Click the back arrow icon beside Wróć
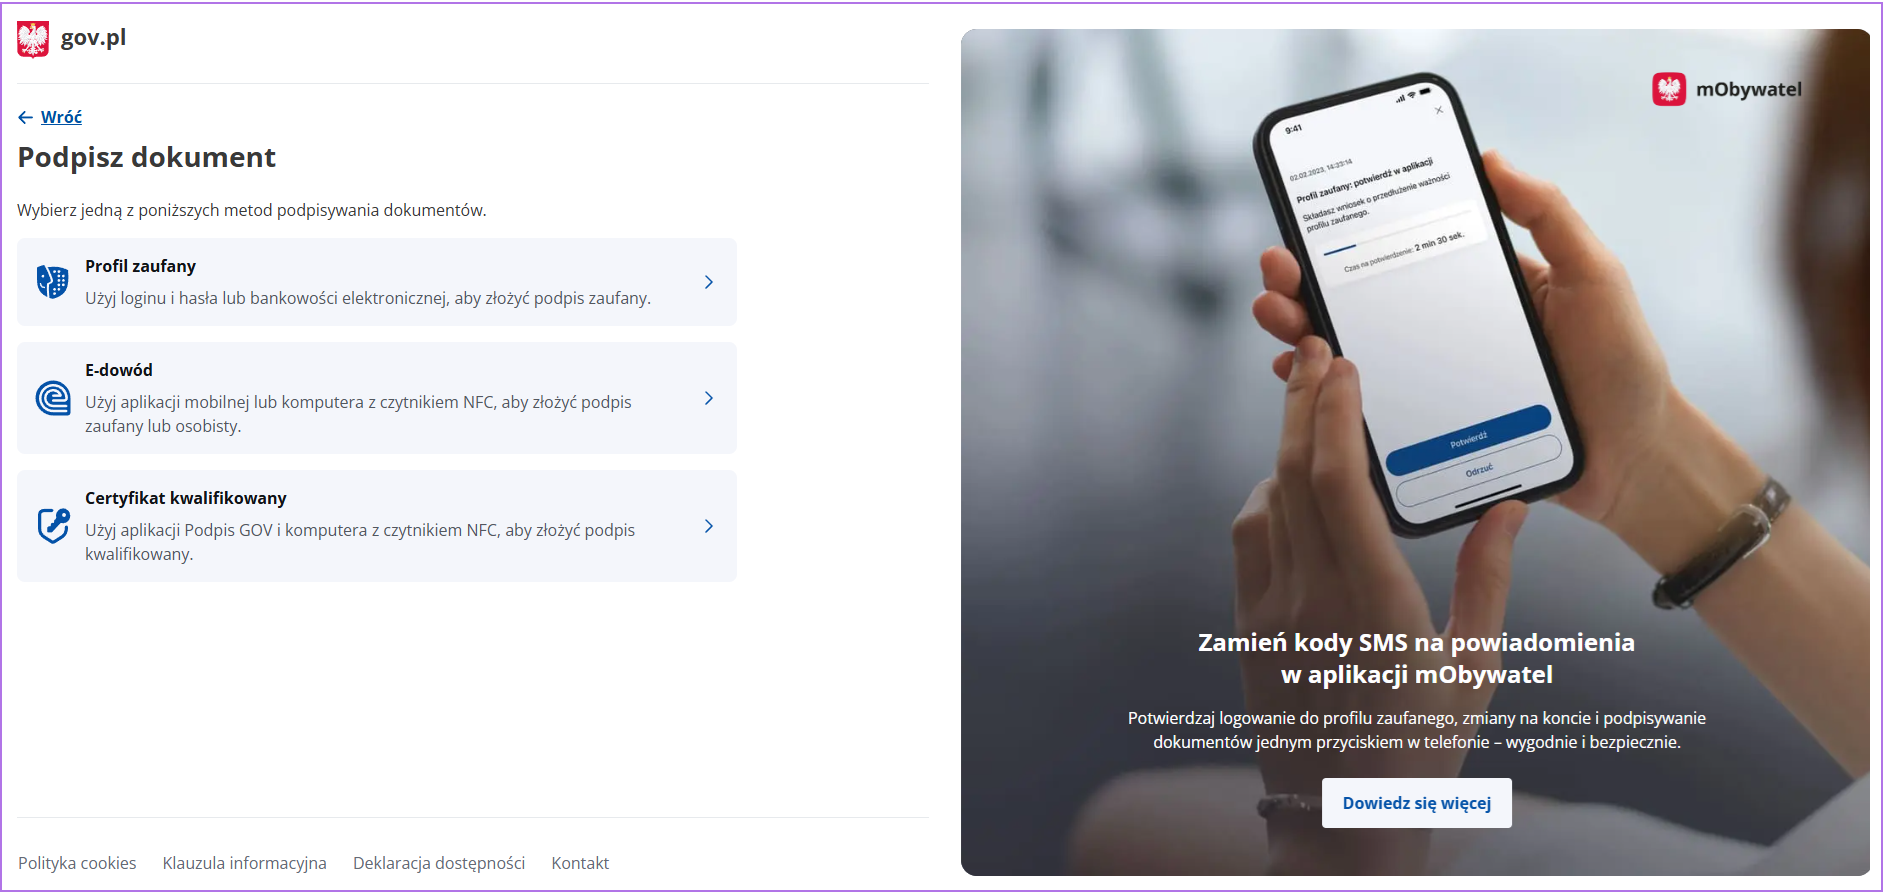The image size is (1885, 895). (26, 117)
